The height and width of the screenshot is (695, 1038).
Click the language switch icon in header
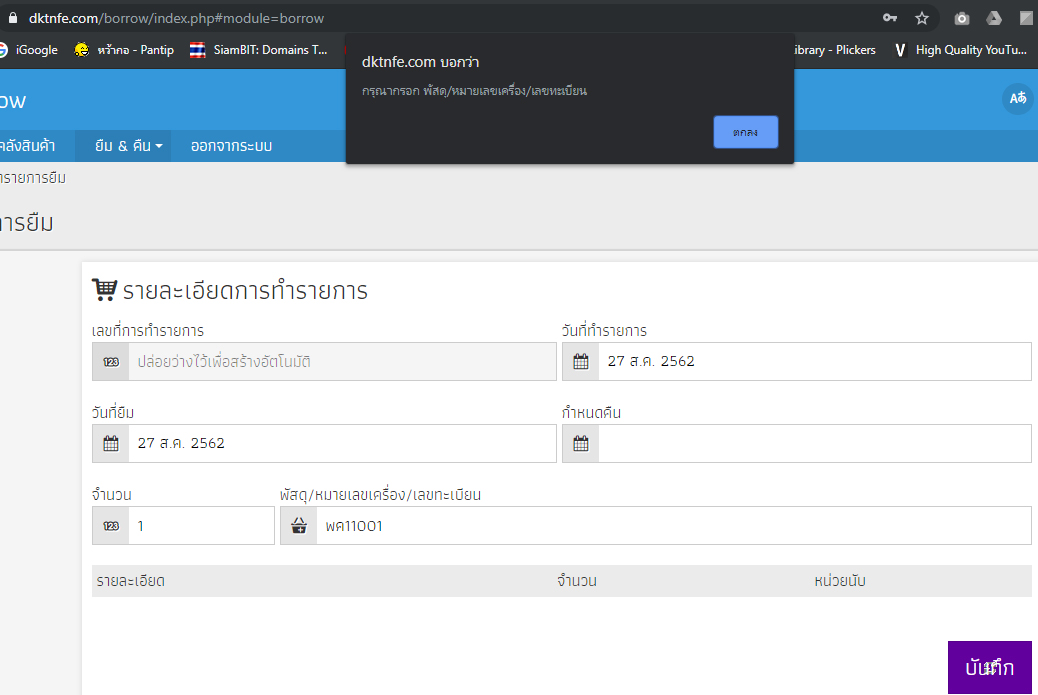(1017, 98)
